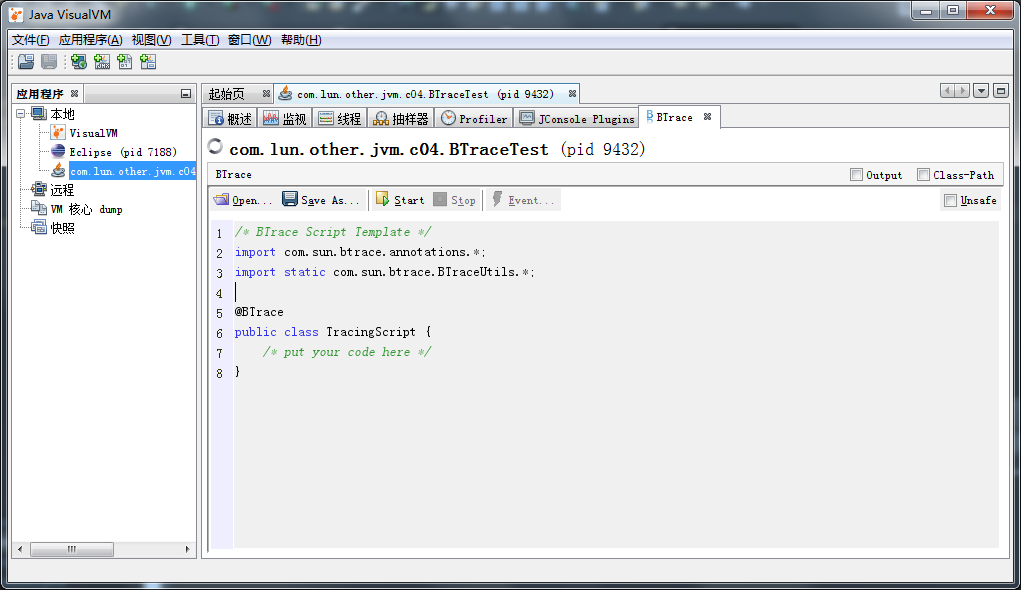The width and height of the screenshot is (1021, 590).
Task: Click the Save As... button
Action: click(321, 200)
